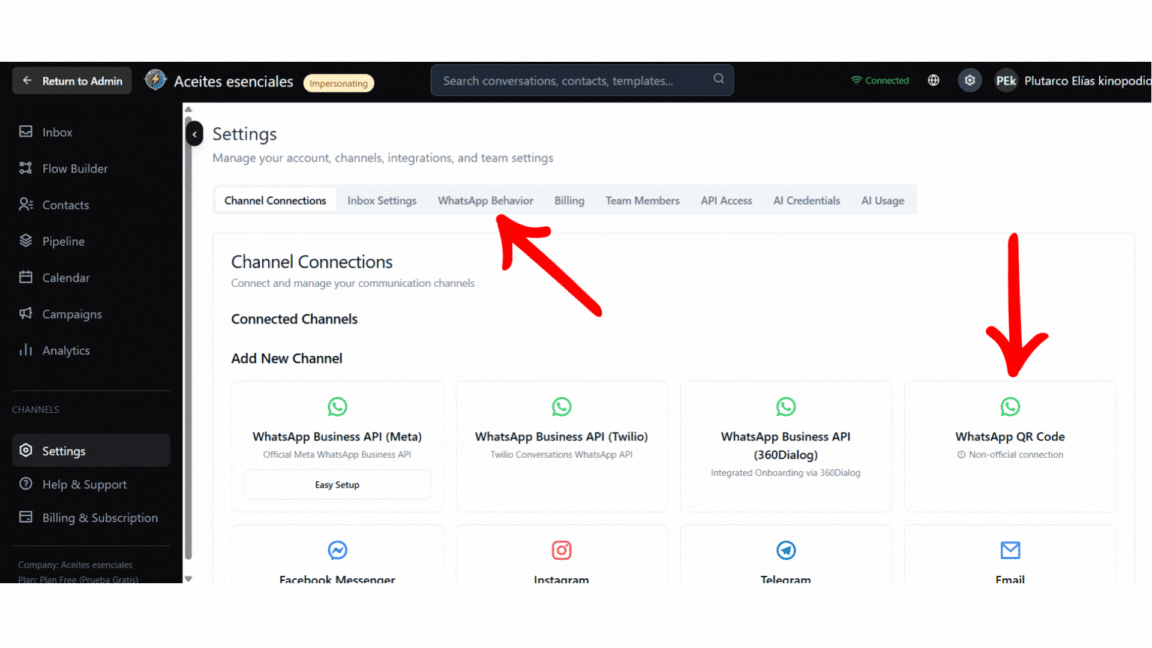Screen dimensions: 1152x648
Task: Click the Return to Admin button
Action: click(71, 80)
